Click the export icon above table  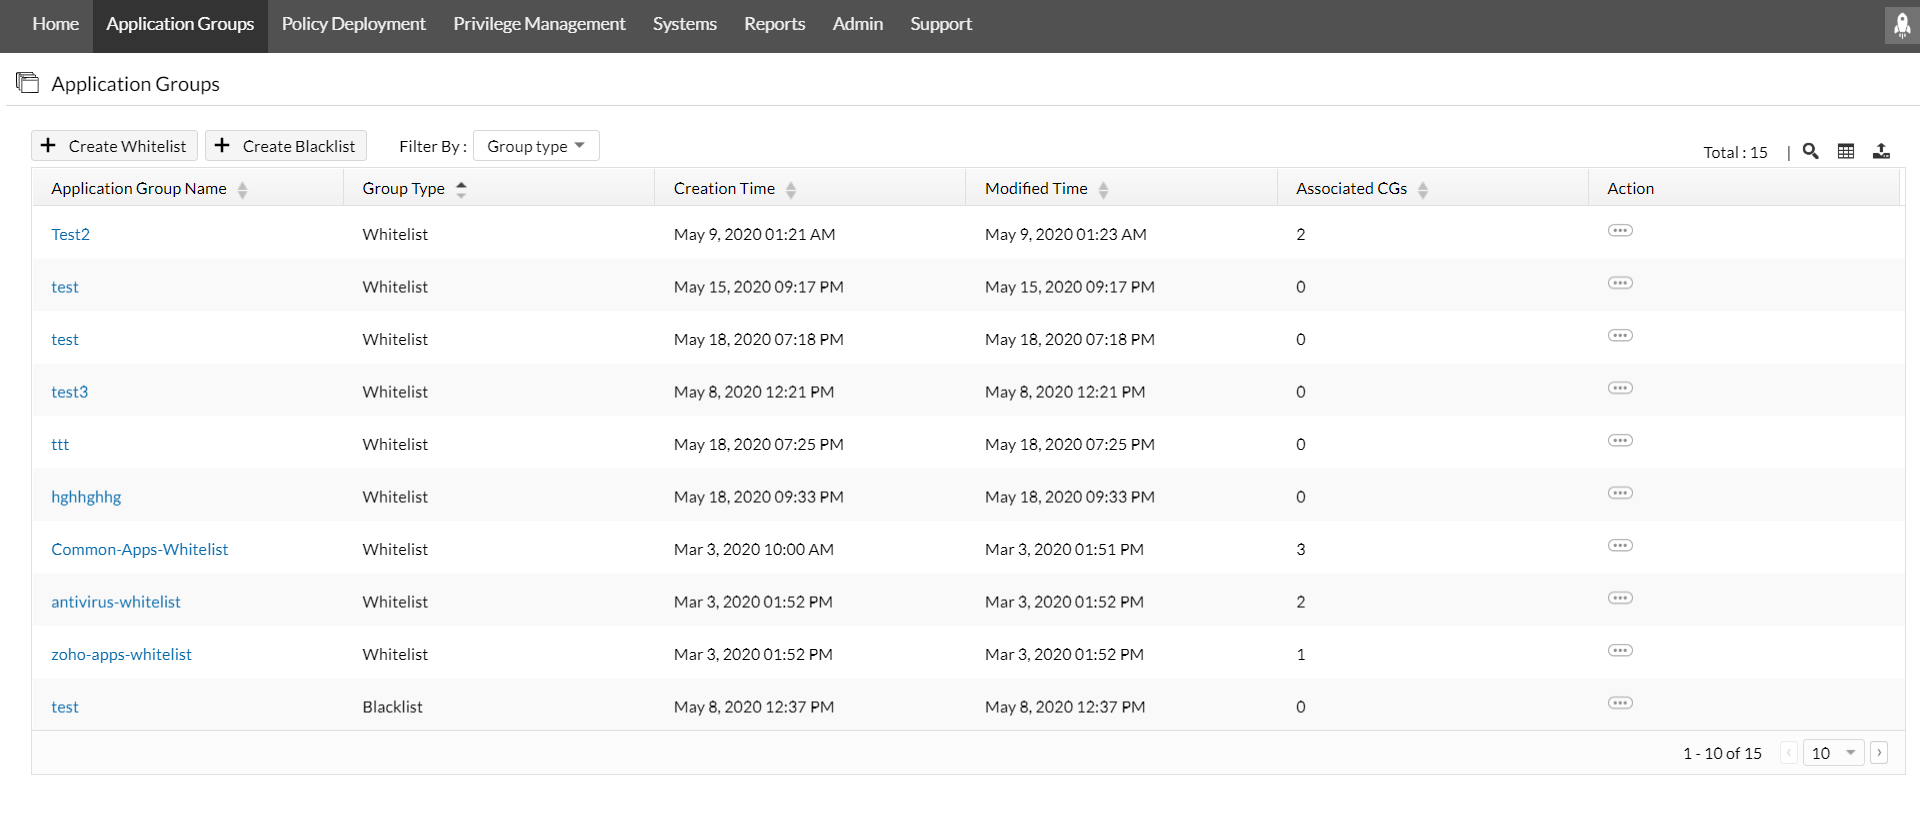1881,151
